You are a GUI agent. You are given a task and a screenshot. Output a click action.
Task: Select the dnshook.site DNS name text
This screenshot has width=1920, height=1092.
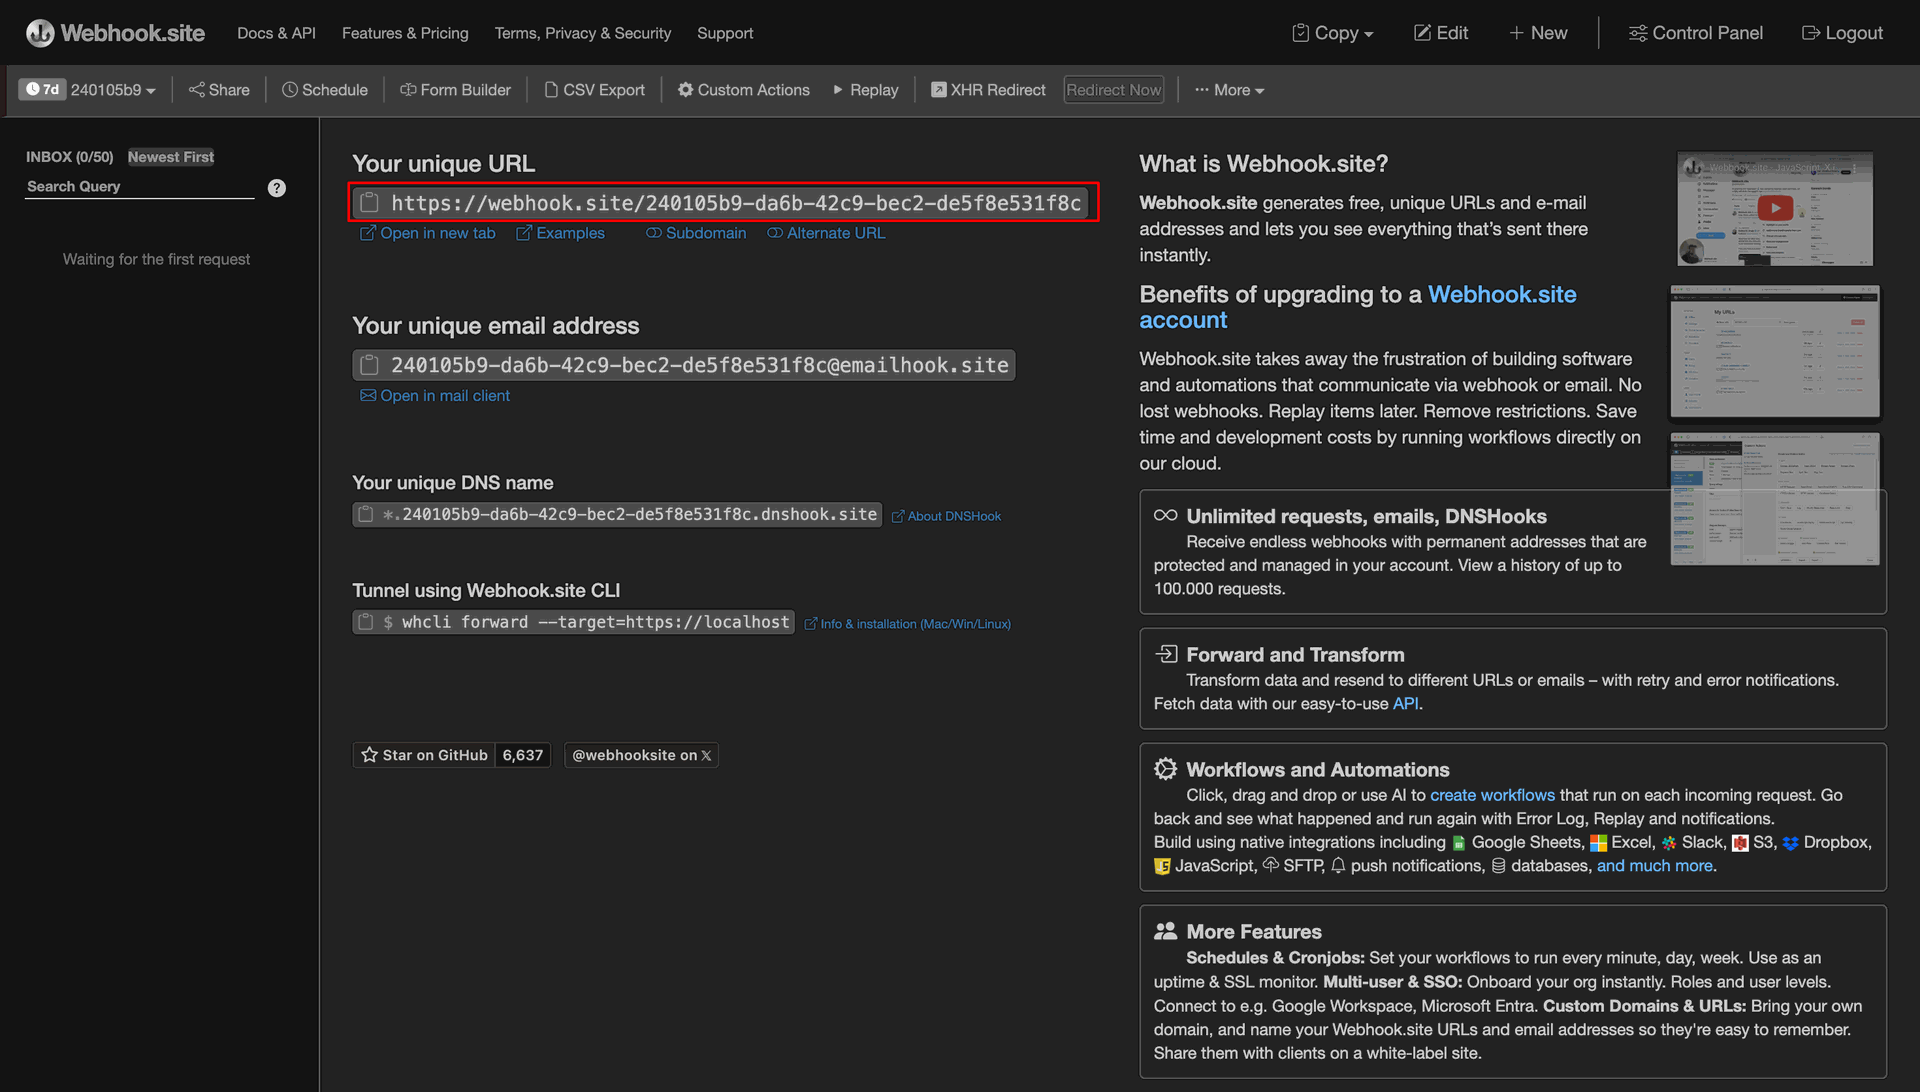(630, 514)
